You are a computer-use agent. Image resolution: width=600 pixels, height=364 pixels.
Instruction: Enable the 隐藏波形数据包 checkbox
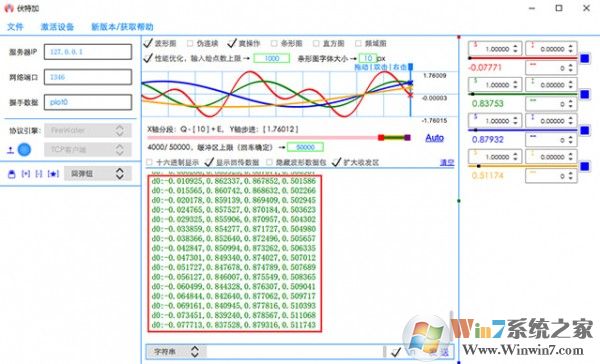[269, 162]
